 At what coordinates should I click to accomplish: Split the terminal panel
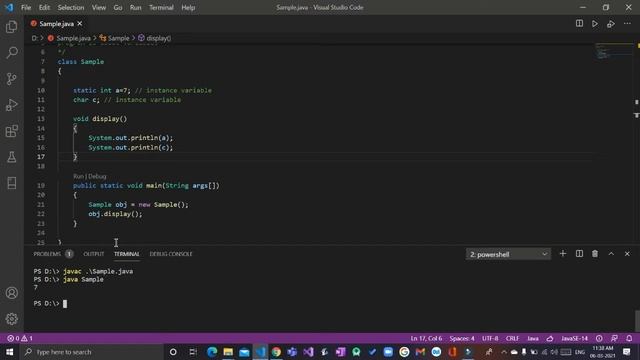[579, 254]
